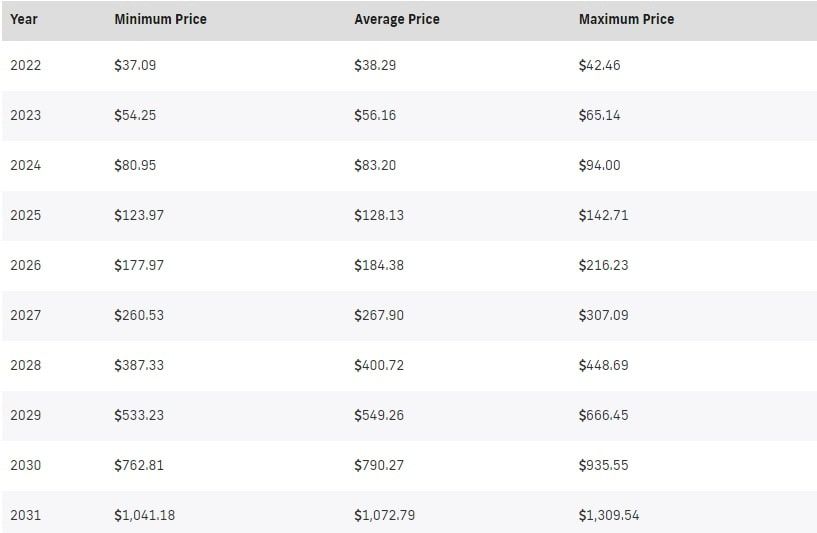The image size is (817, 533).
Task: Select the Maximum Price column header
Action: pos(626,19)
